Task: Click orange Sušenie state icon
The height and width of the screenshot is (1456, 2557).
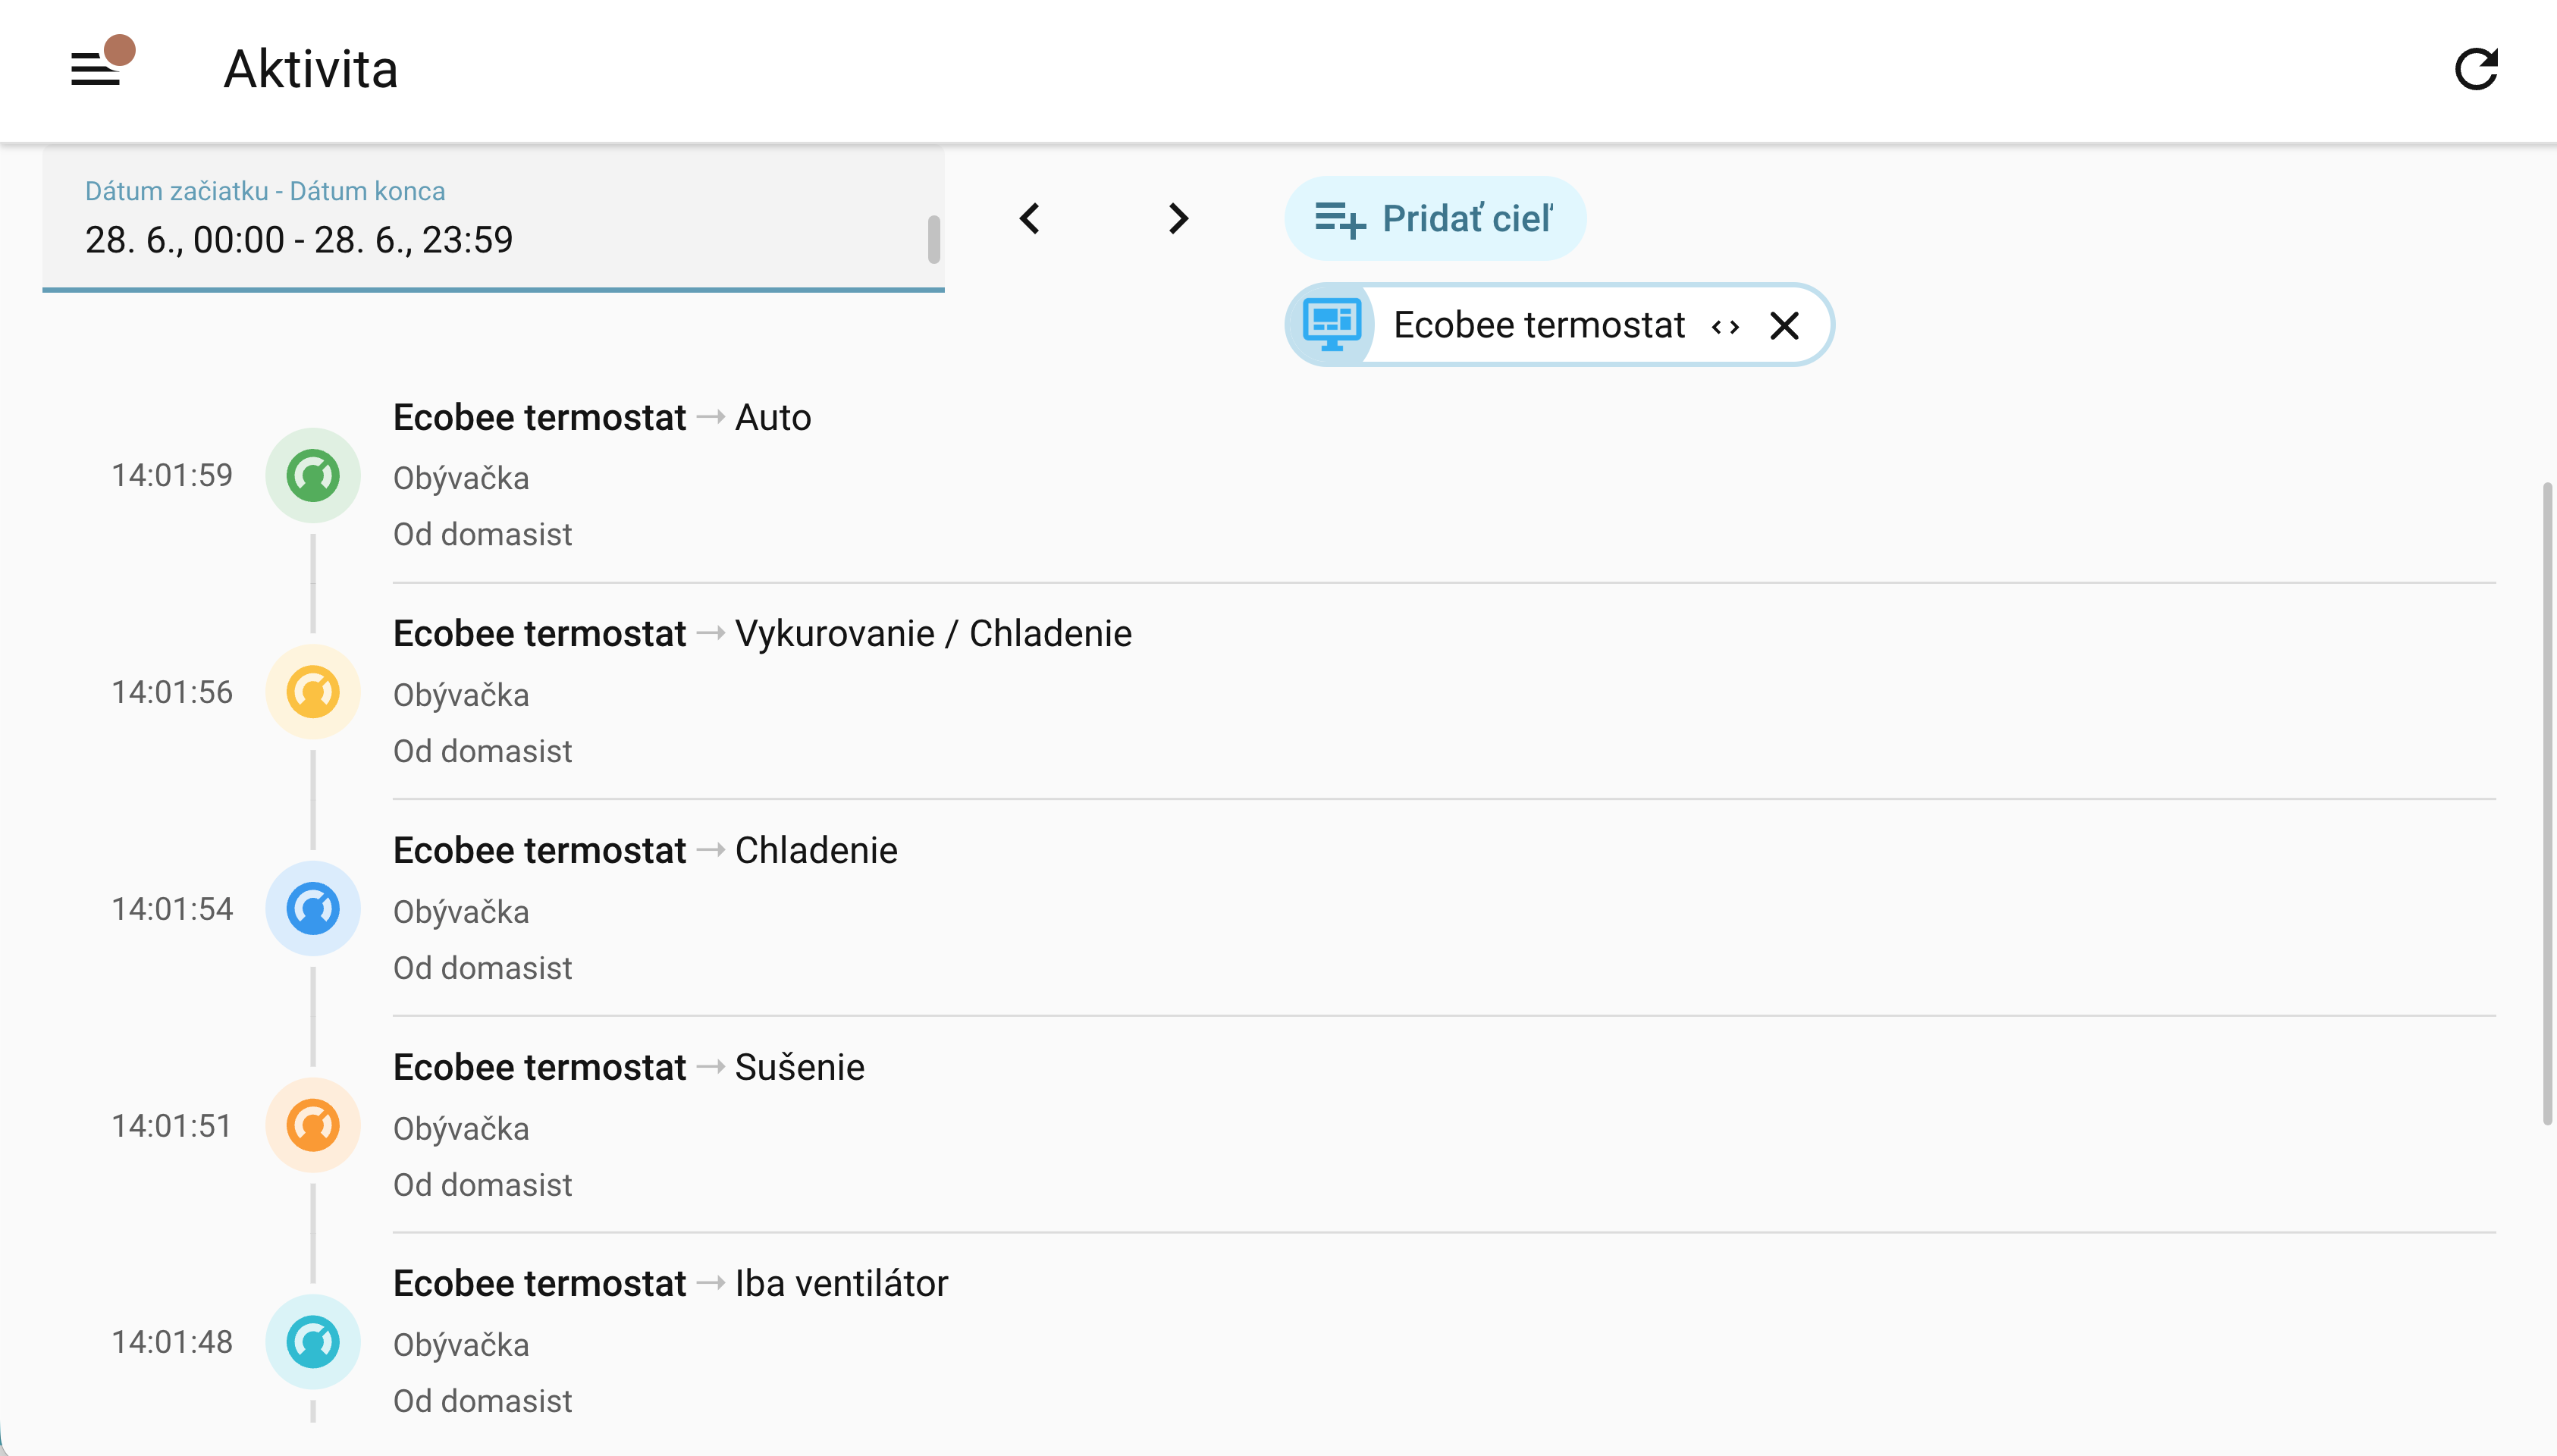Action: click(313, 1126)
